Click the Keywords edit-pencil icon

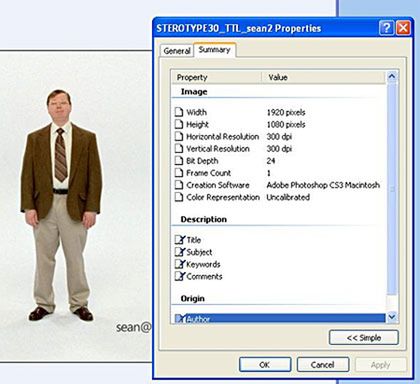pyautogui.click(x=180, y=264)
